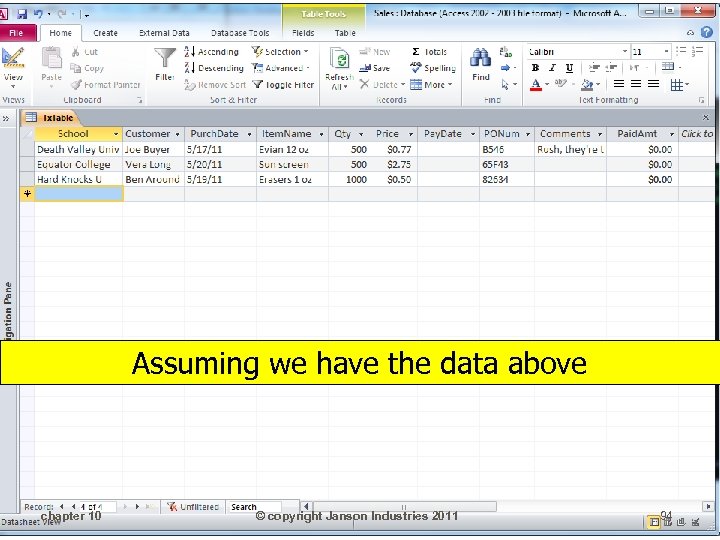Open the School column filter arrow

coord(116,134)
